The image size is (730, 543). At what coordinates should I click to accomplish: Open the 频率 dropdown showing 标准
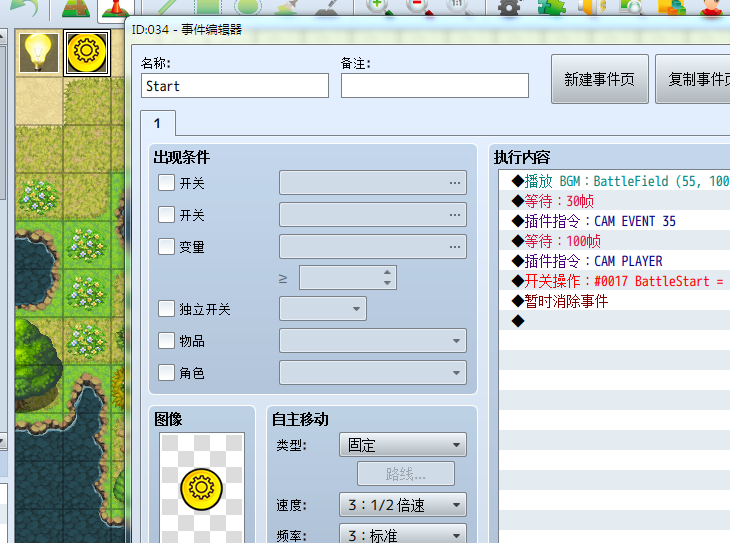(x=403, y=535)
